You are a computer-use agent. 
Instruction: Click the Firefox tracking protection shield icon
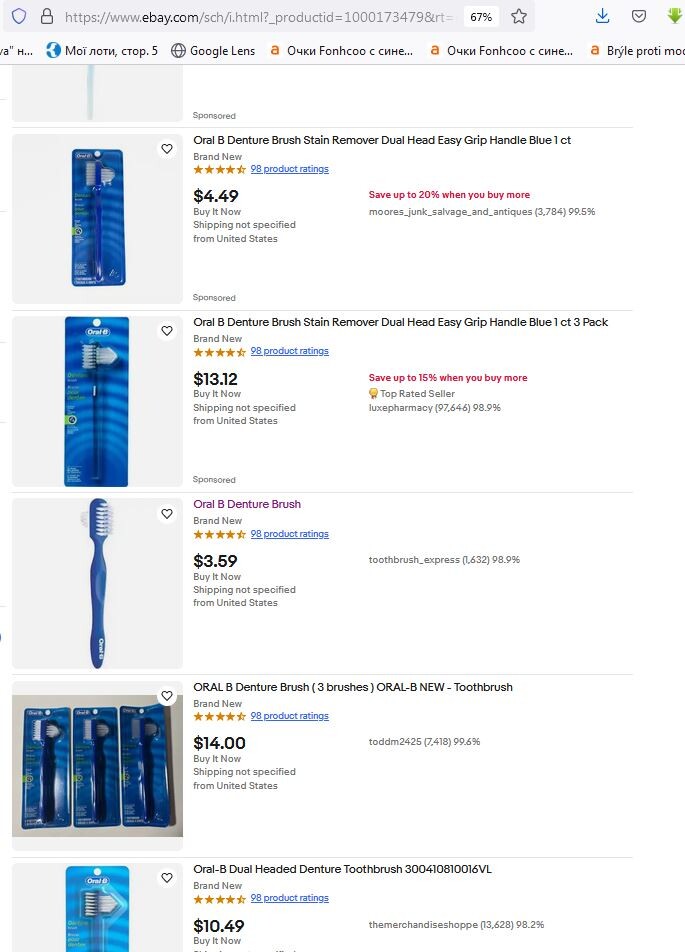[x=19, y=17]
